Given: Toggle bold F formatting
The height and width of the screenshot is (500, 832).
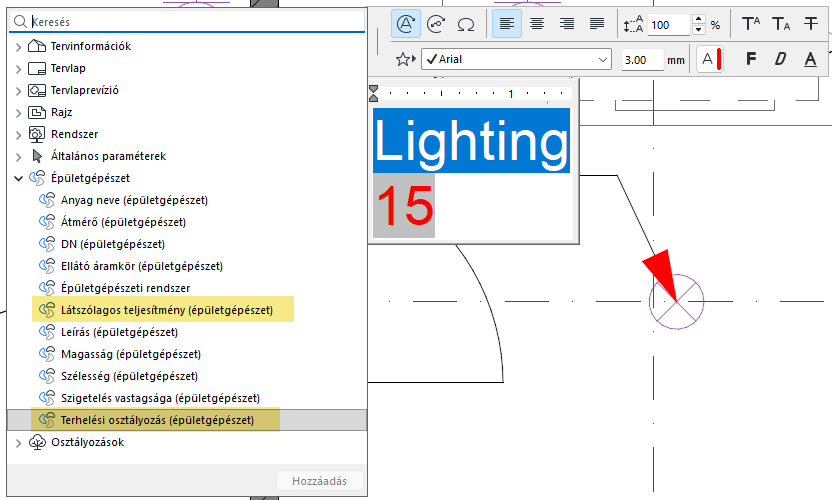Looking at the screenshot, I should tap(751, 59).
